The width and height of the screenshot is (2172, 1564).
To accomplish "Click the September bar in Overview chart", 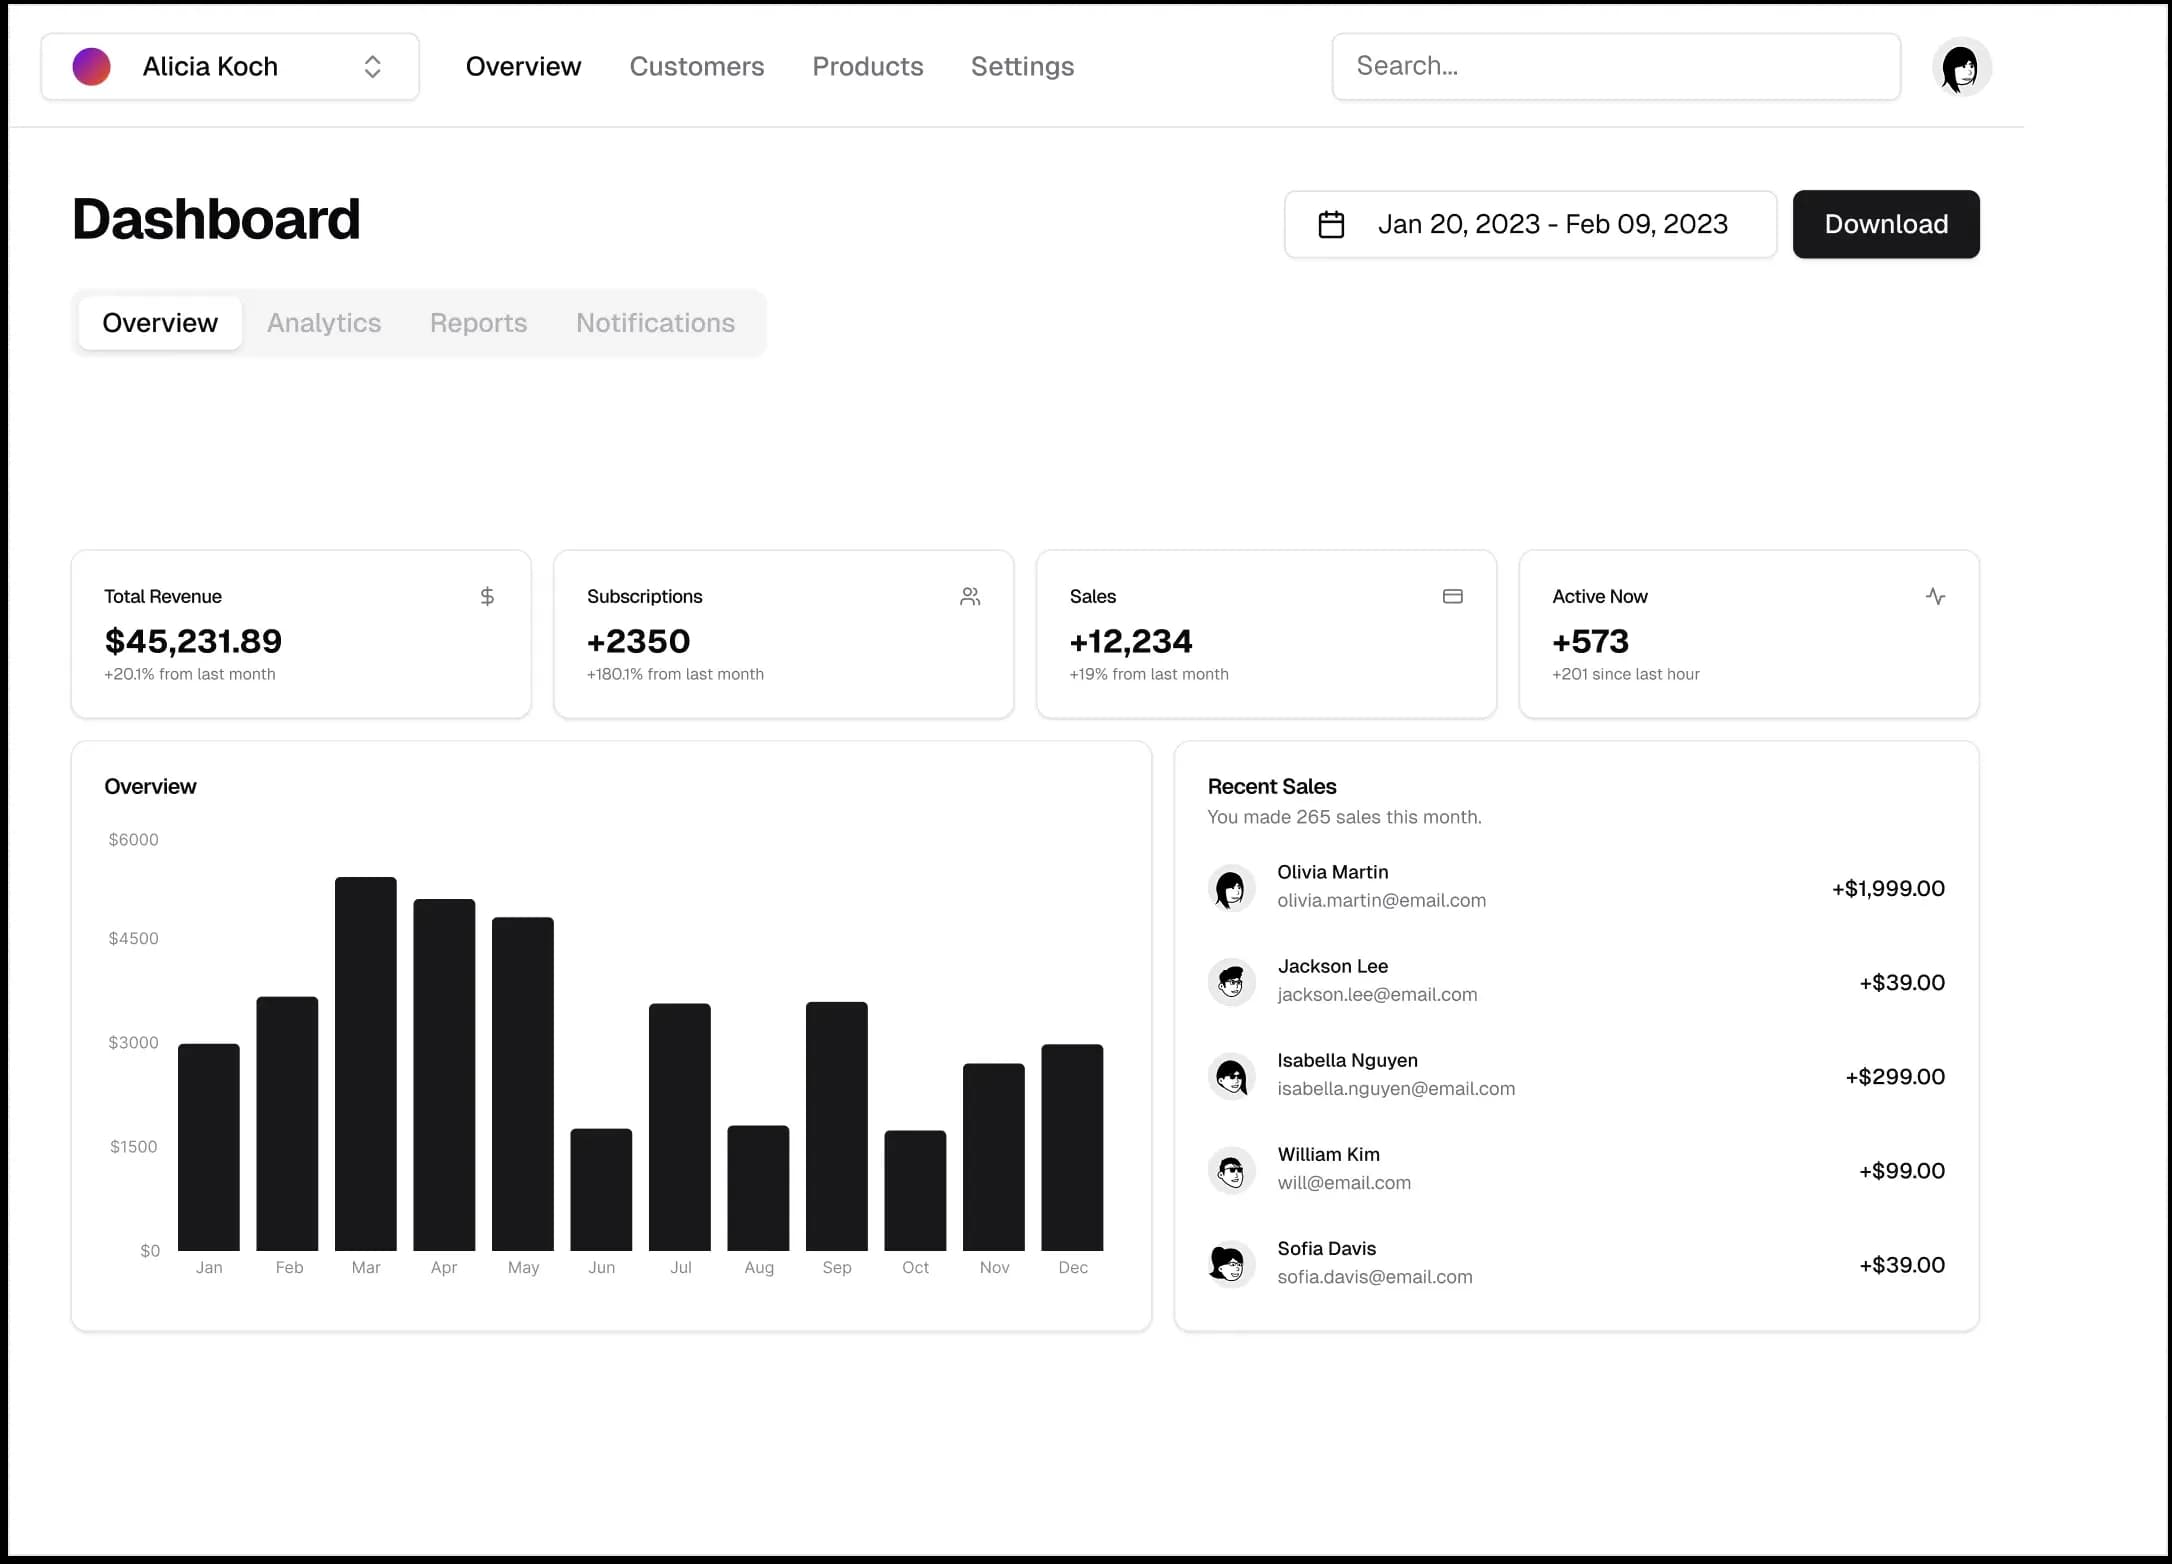I will (837, 1126).
